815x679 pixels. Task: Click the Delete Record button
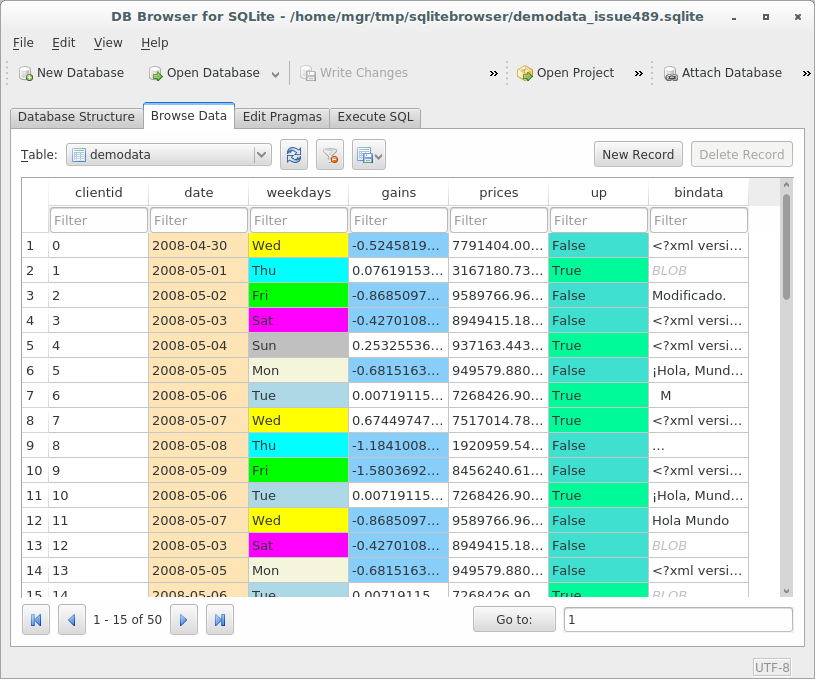pos(742,154)
